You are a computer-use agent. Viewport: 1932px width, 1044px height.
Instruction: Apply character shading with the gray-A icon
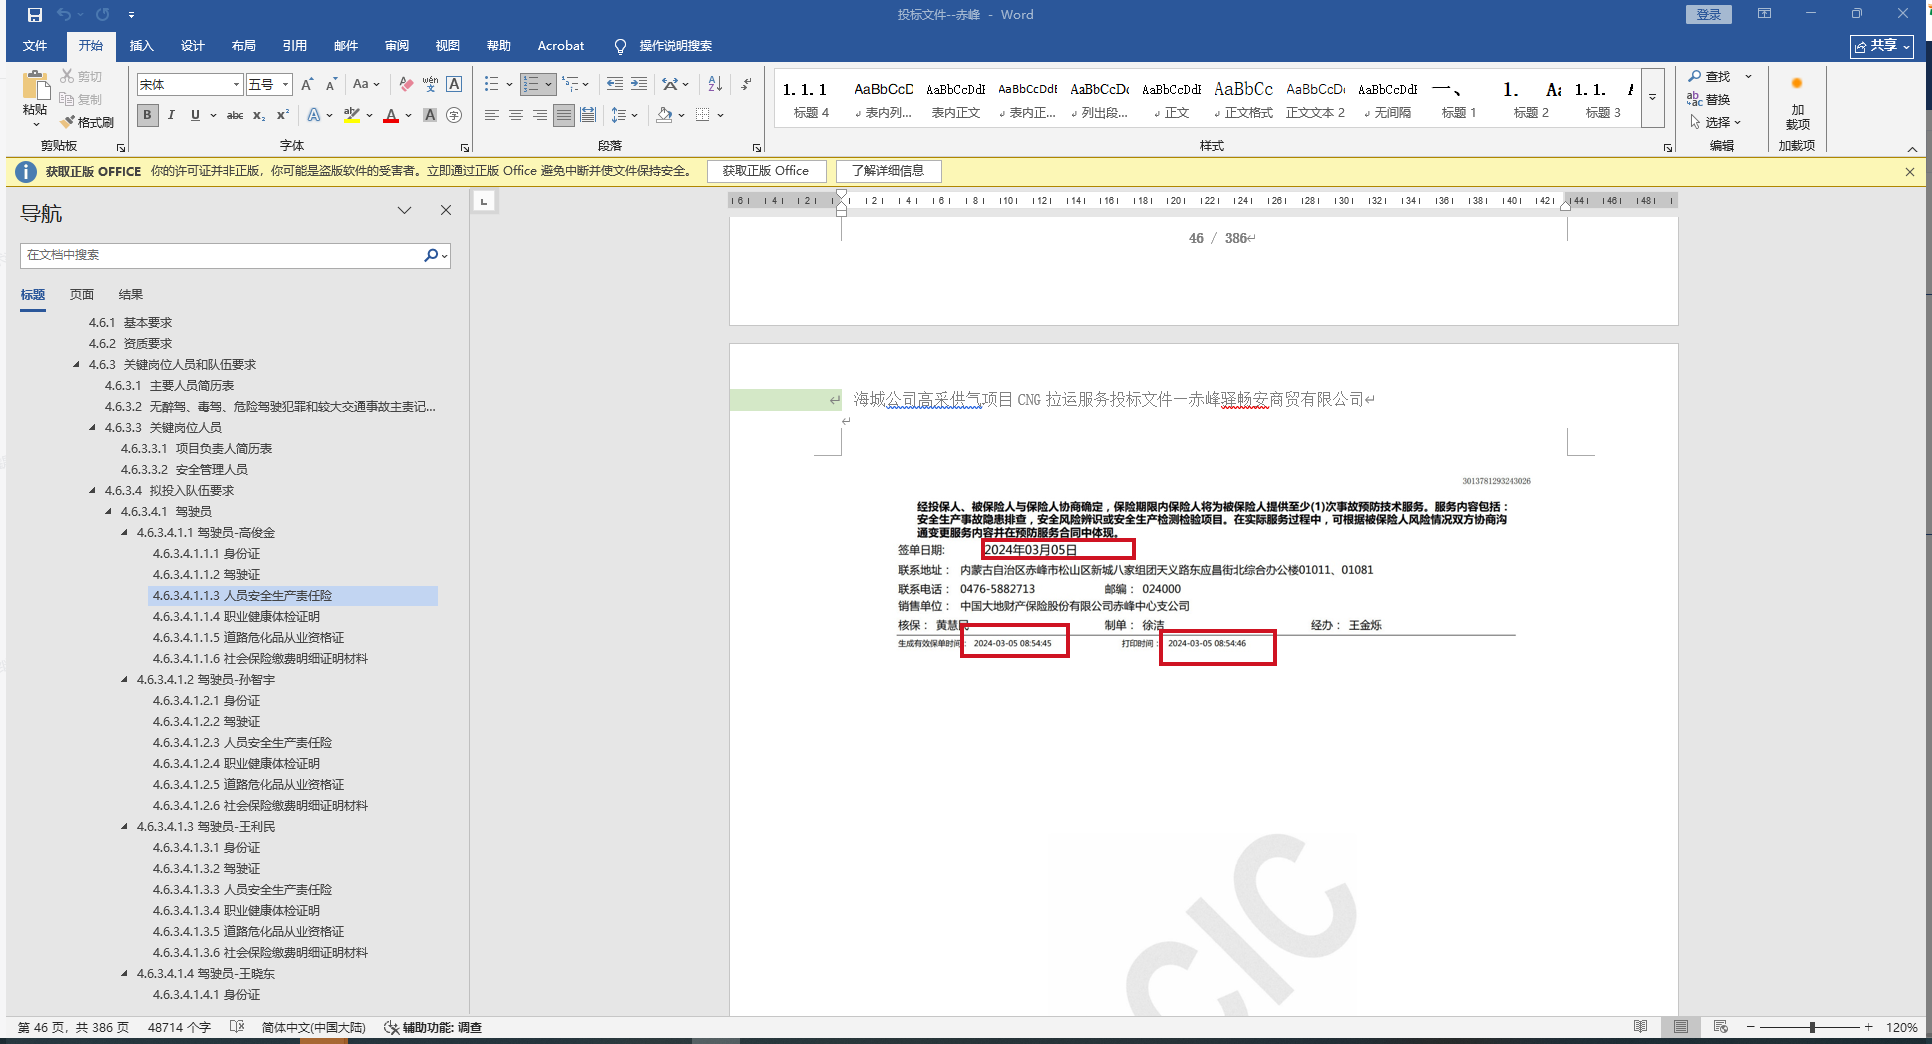pos(430,115)
